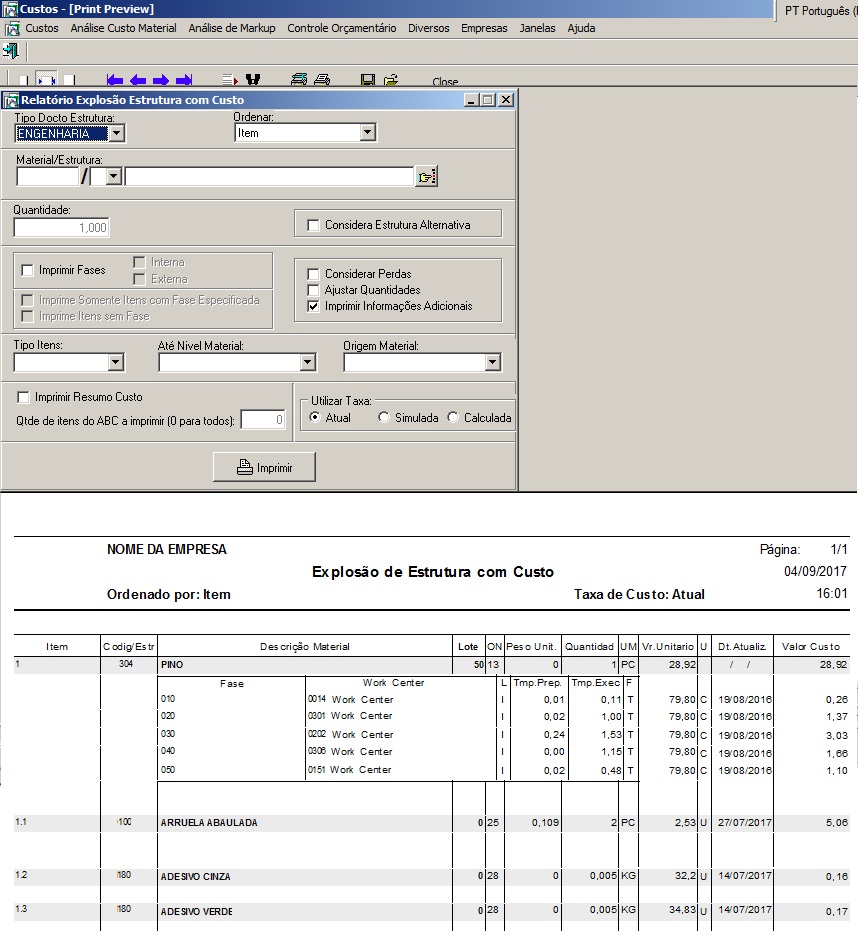Click the exit door icon in toolbar
The image size is (858, 941).
coord(11,51)
